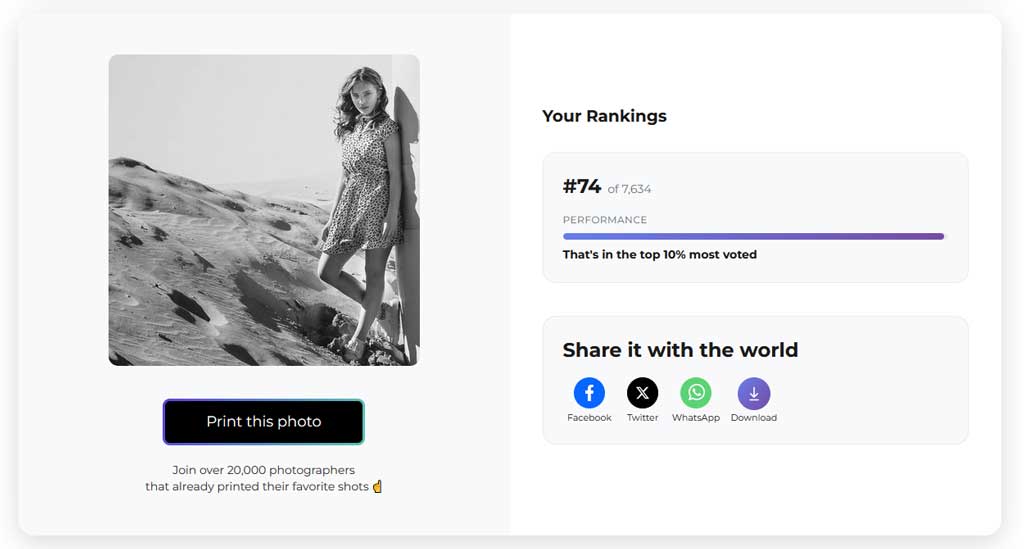Click 'that already printed their favorite shots' line
The image size is (1024, 549).
pos(257,486)
